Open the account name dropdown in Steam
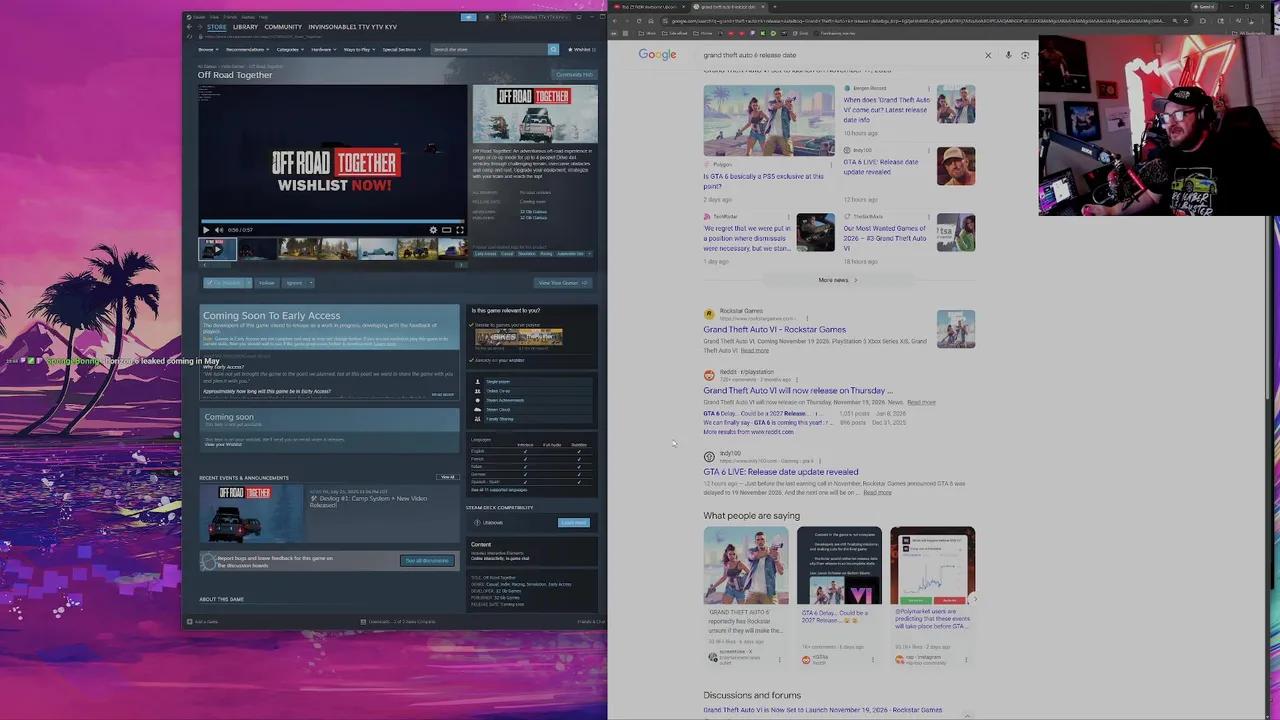The width and height of the screenshot is (1280, 720). (536, 17)
